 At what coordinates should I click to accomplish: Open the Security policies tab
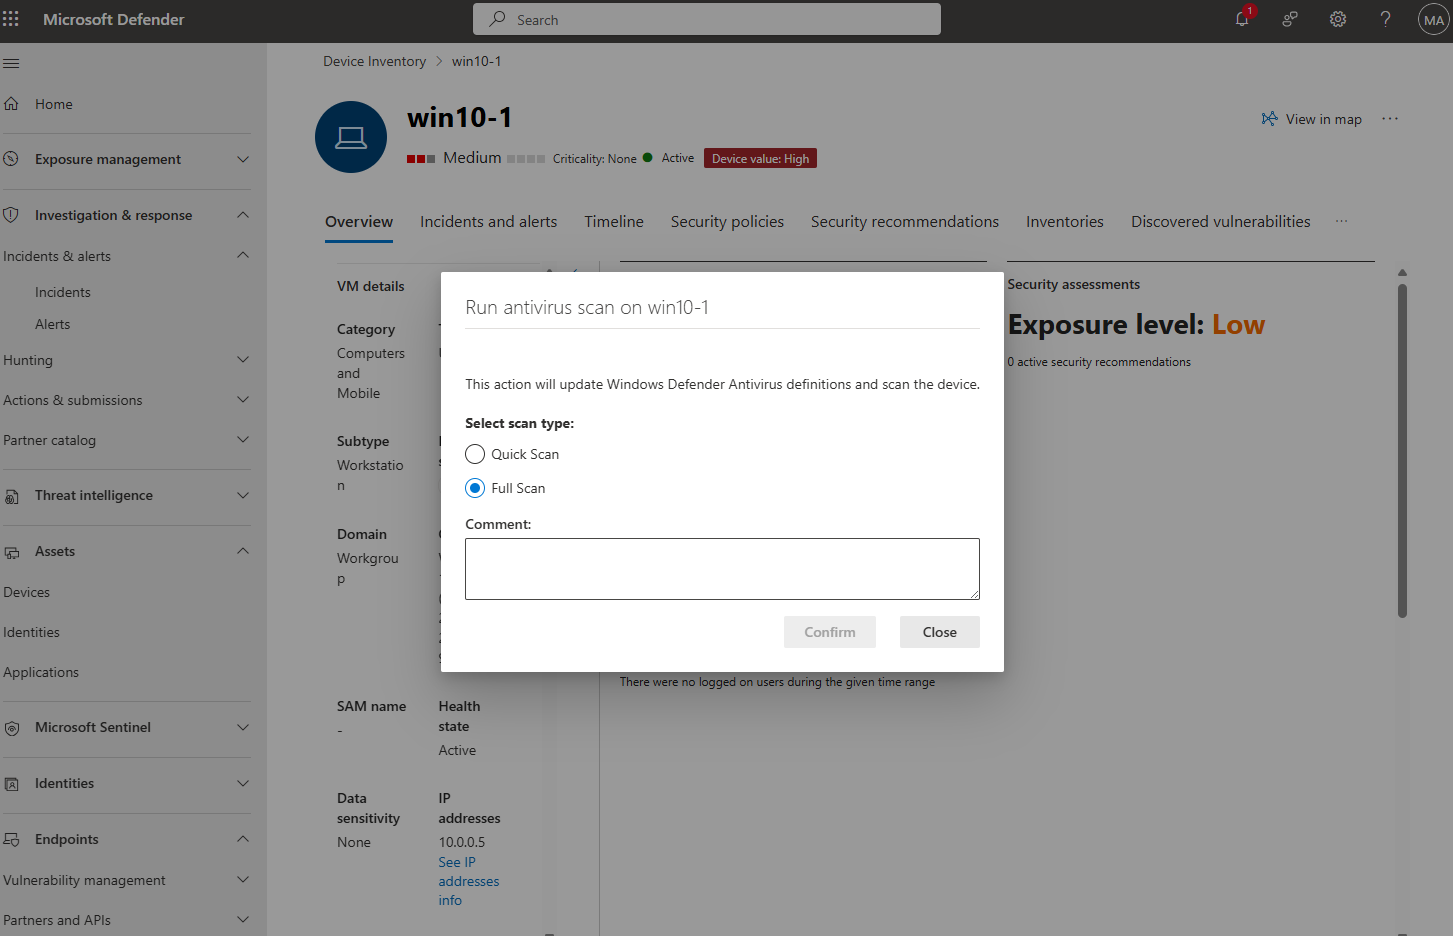pos(727,222)
